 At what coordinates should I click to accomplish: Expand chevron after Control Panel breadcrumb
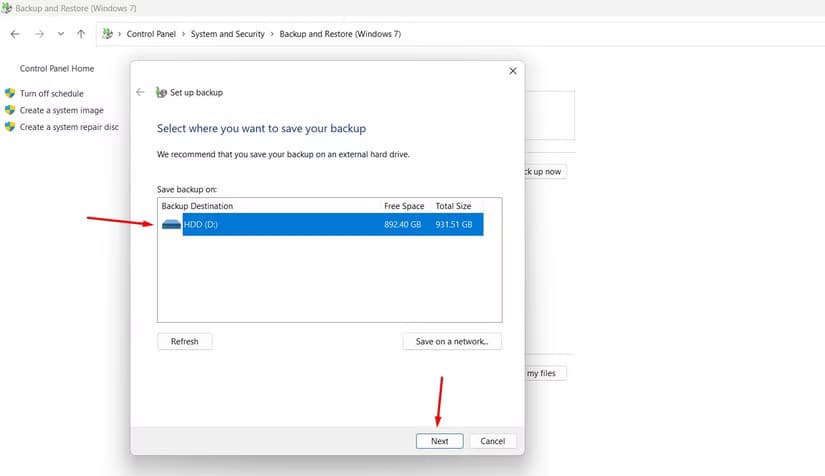point(184,34)
